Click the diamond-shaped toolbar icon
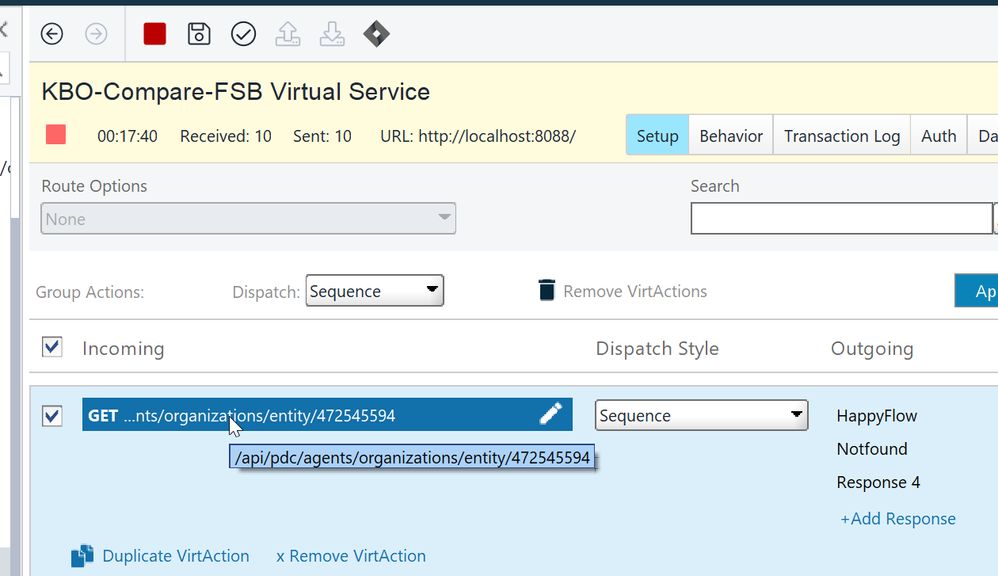This screenshot has width=998, height=576. click(x=375, y=34)
